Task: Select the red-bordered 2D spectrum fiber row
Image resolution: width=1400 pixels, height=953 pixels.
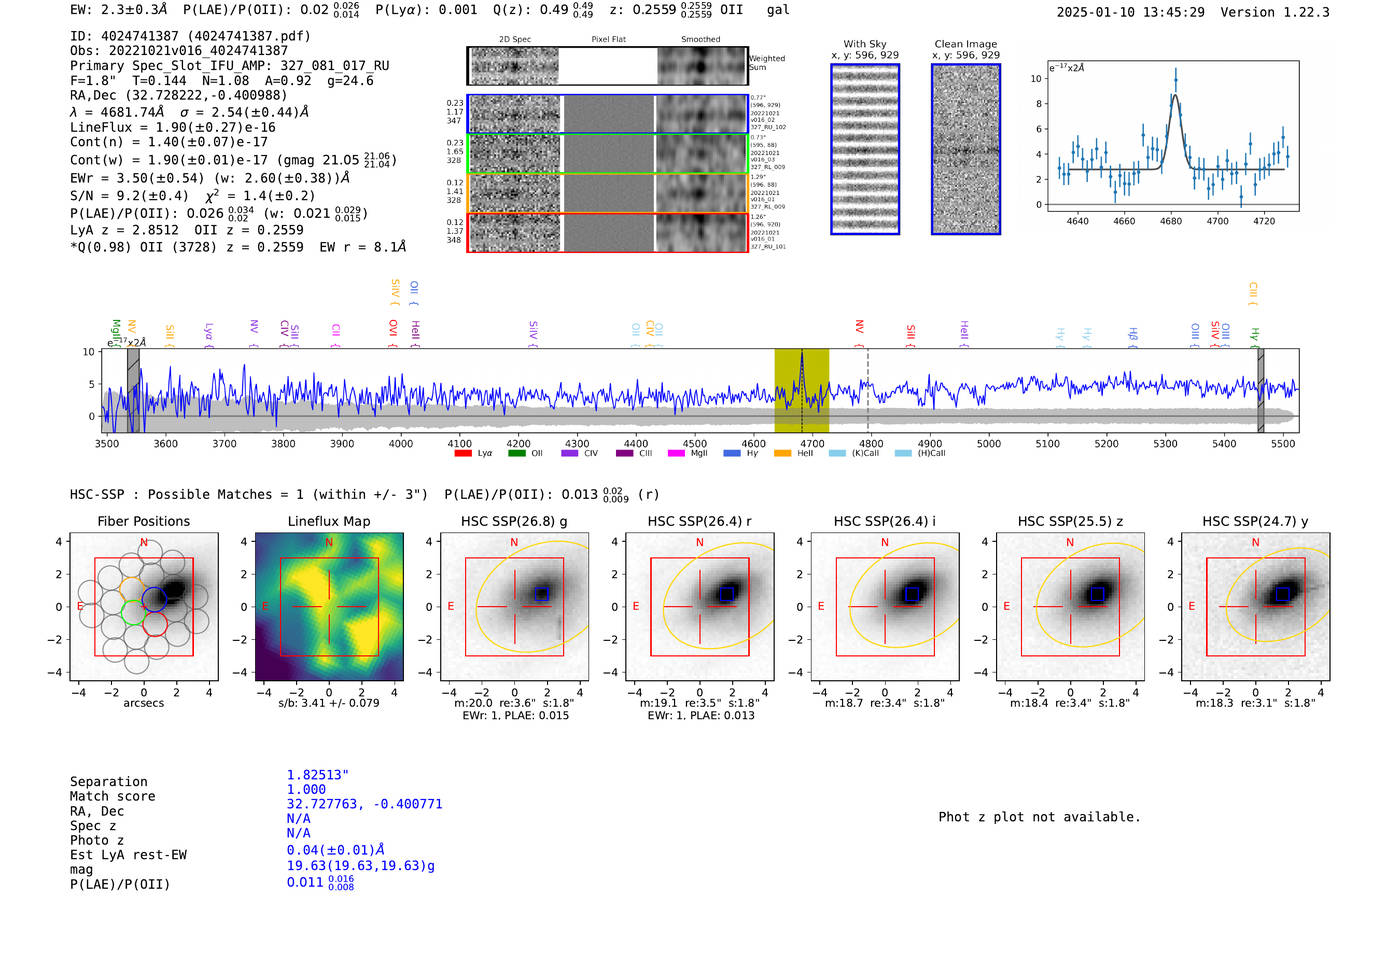Action: [608, 232]
